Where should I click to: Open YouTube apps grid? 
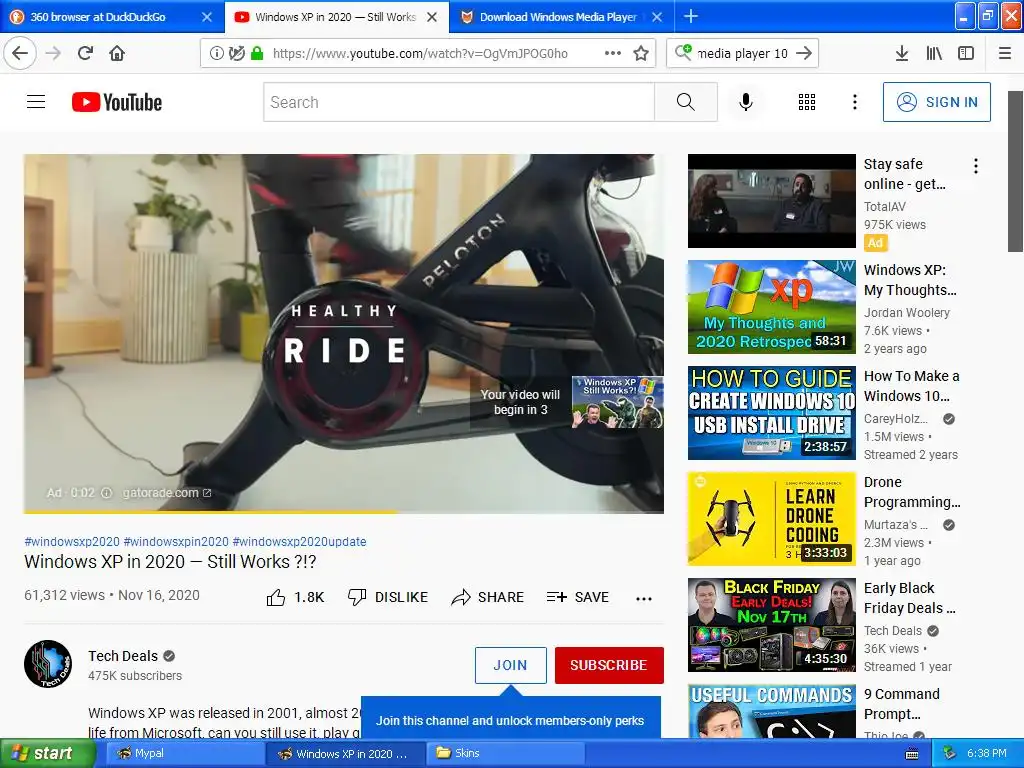[807, 102]
